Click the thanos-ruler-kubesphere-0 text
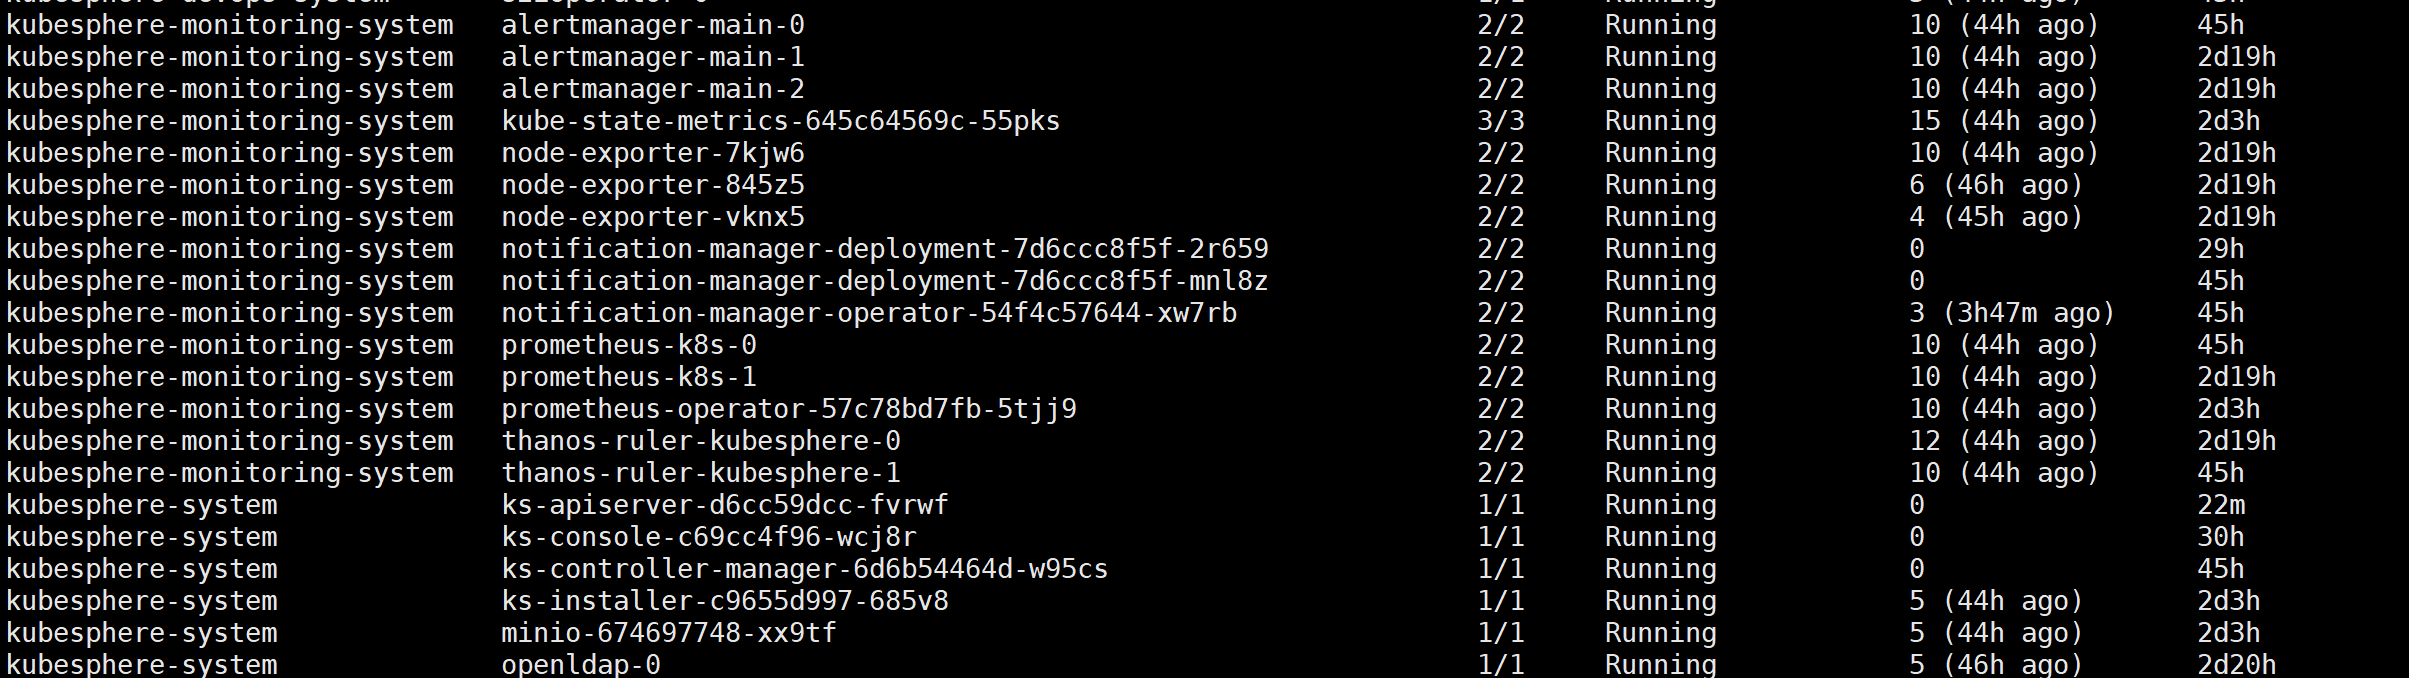Screen dimensions: 2409x678 [701, 441]
